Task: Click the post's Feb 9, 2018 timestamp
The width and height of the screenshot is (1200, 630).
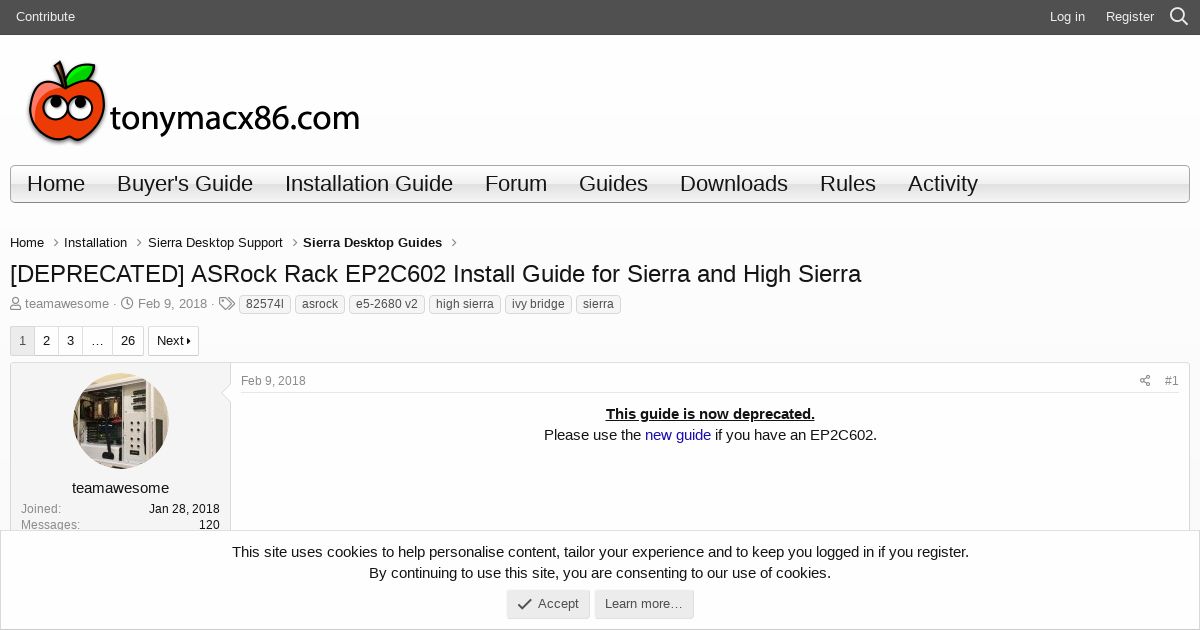Action: coord(273,381)
